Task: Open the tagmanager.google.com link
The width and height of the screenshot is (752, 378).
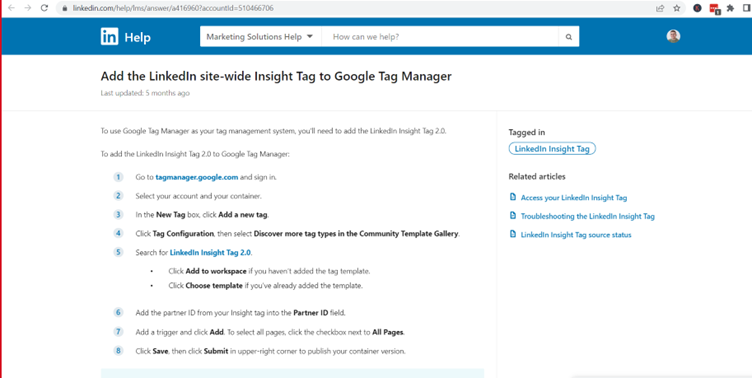Action: pos(197,177)
